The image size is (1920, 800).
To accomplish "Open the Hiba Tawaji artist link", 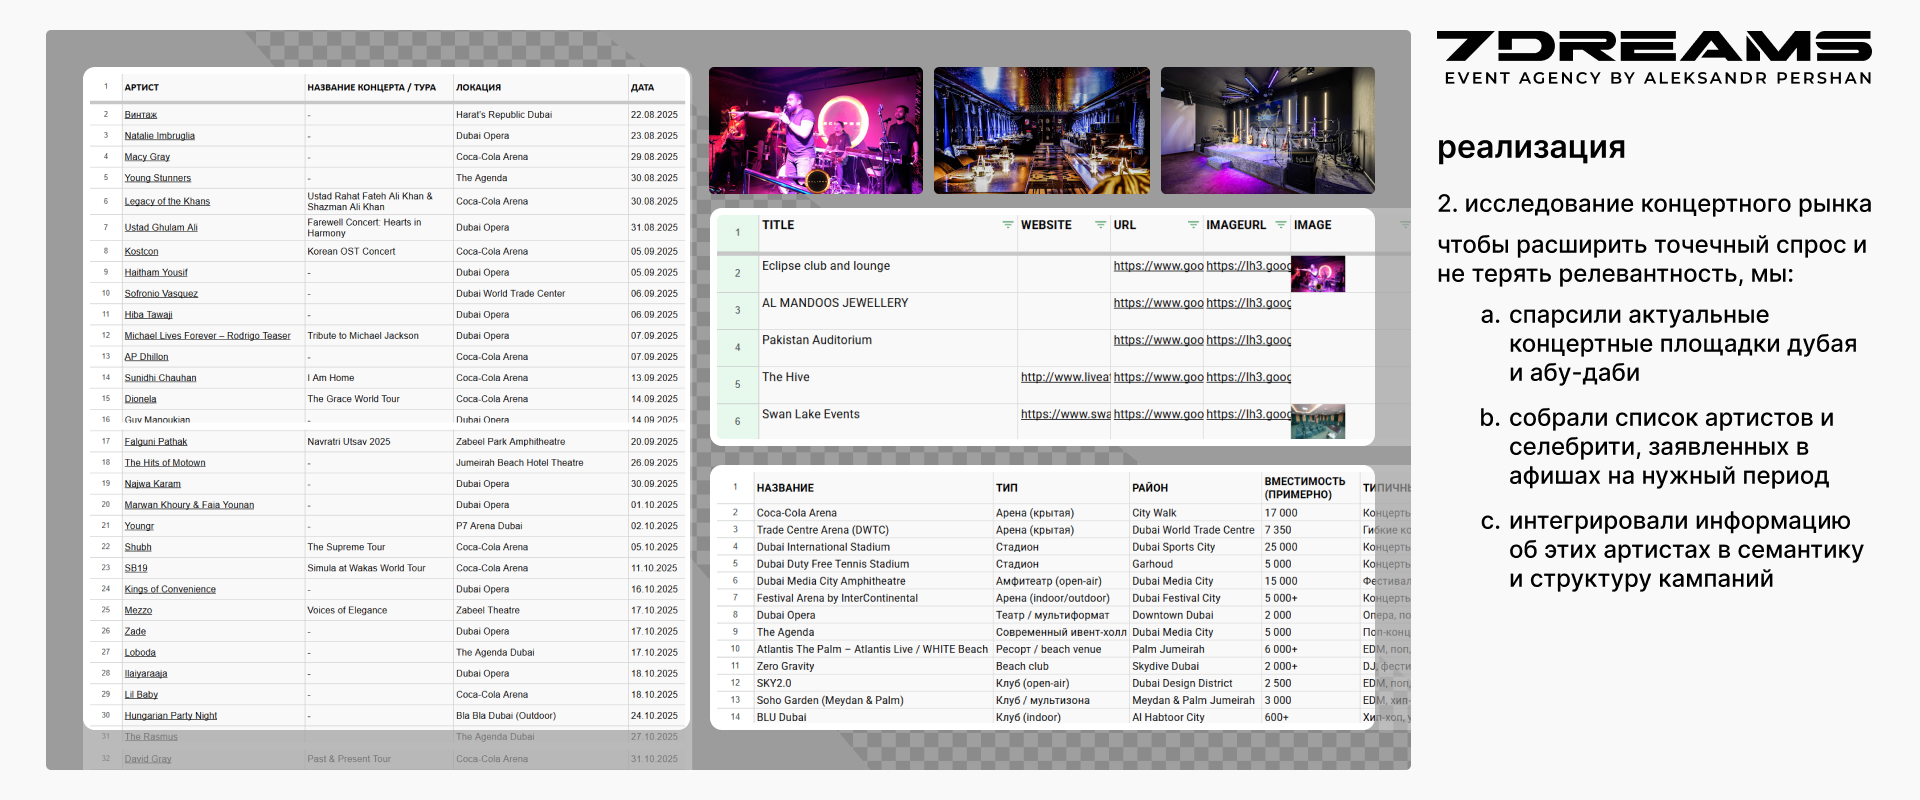I will point(148,315).
